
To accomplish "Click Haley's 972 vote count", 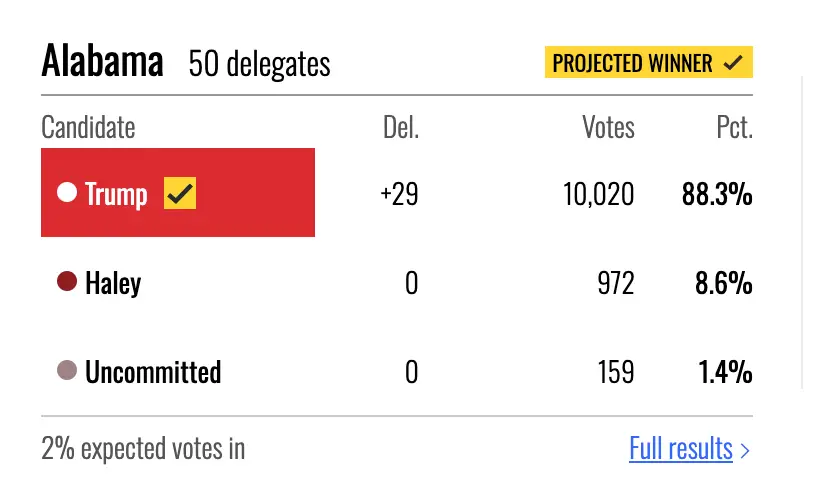I will [616, 284].
